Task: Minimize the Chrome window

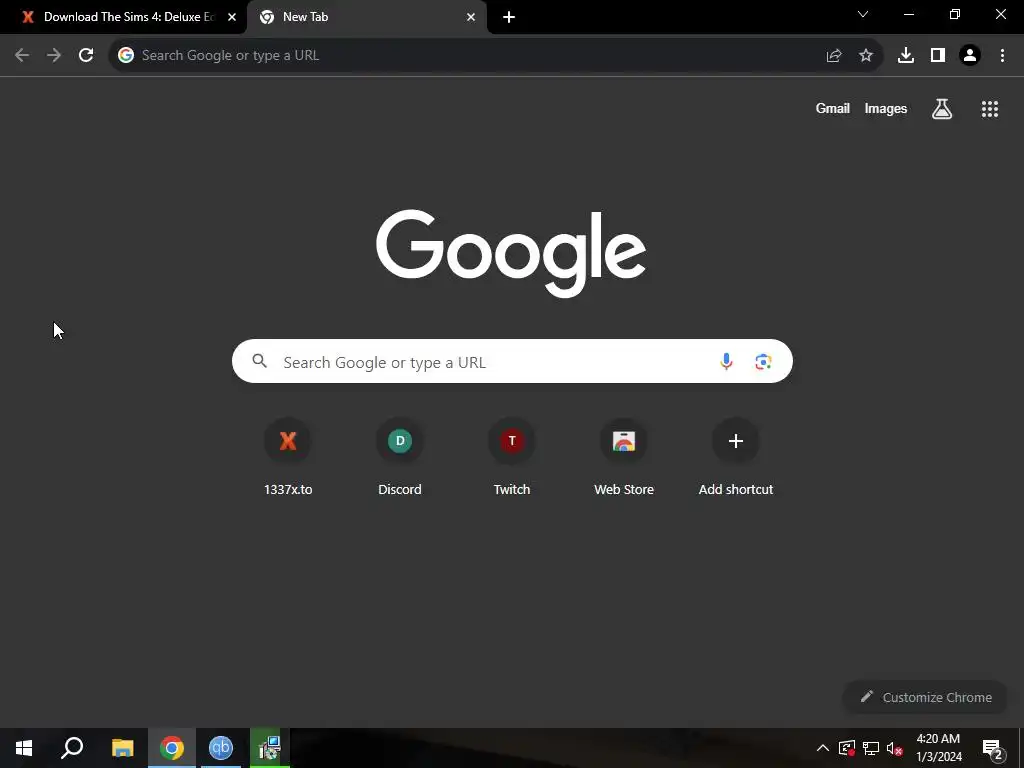Action: coord(908,14)
